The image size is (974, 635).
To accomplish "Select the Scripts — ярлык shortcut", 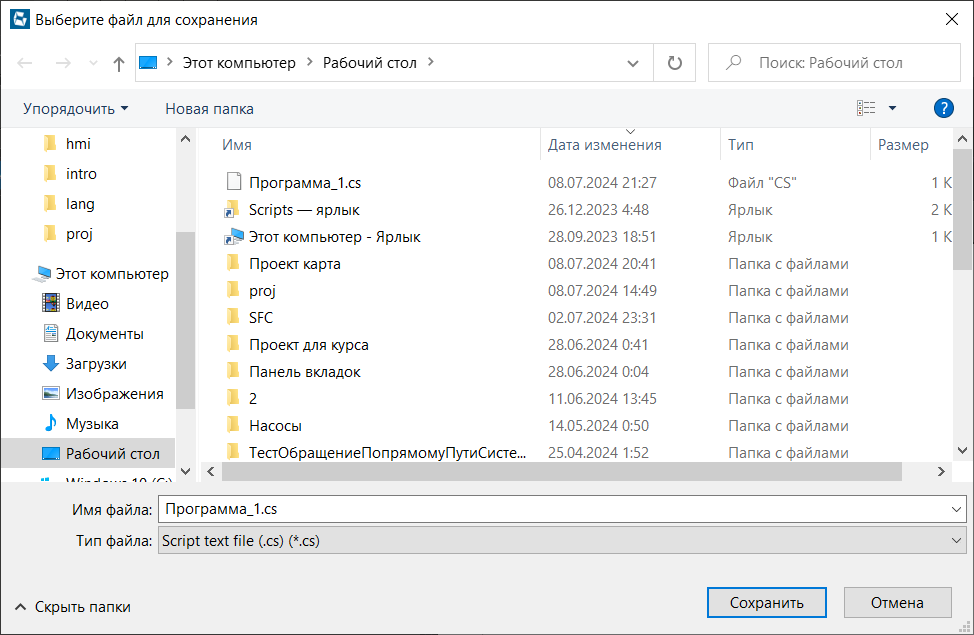I will (x=303, y=210).
